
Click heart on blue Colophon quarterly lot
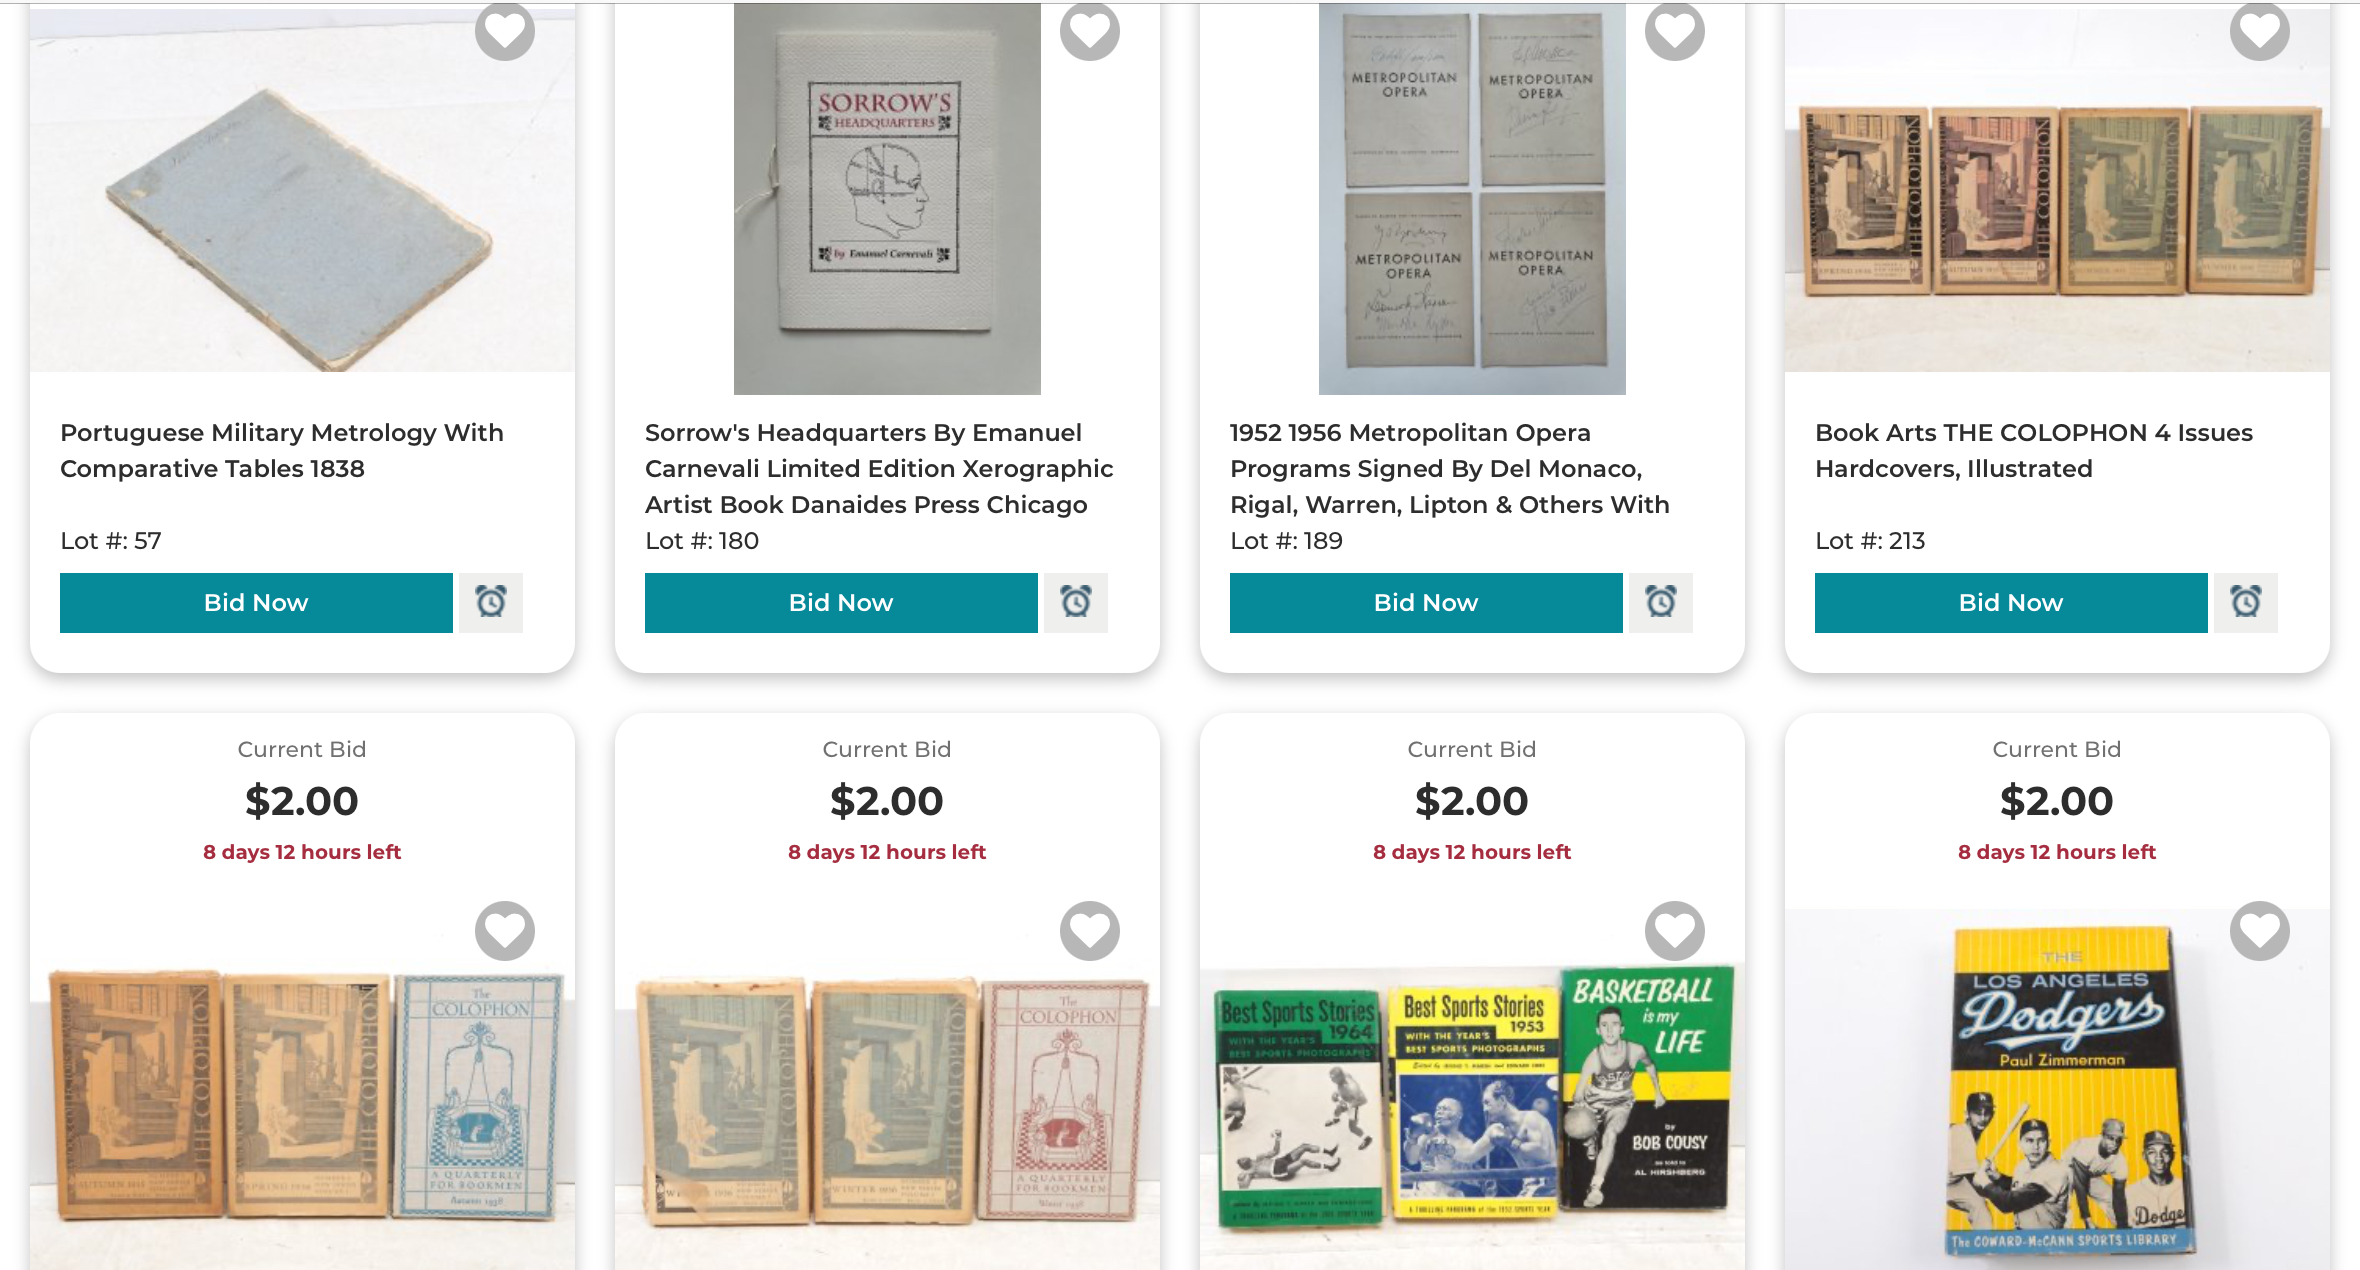505,931
